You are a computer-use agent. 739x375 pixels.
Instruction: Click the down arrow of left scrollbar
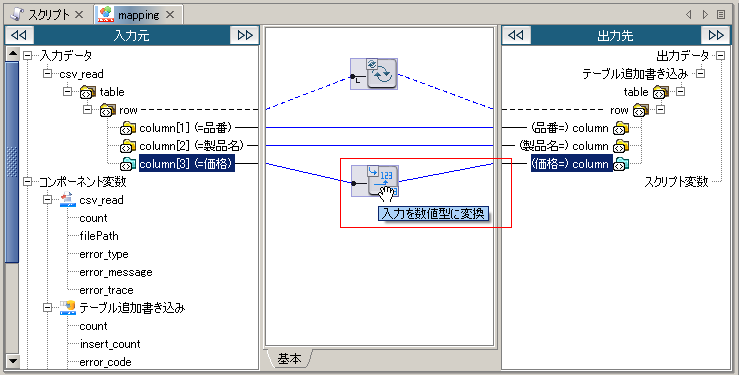(12, 361)
